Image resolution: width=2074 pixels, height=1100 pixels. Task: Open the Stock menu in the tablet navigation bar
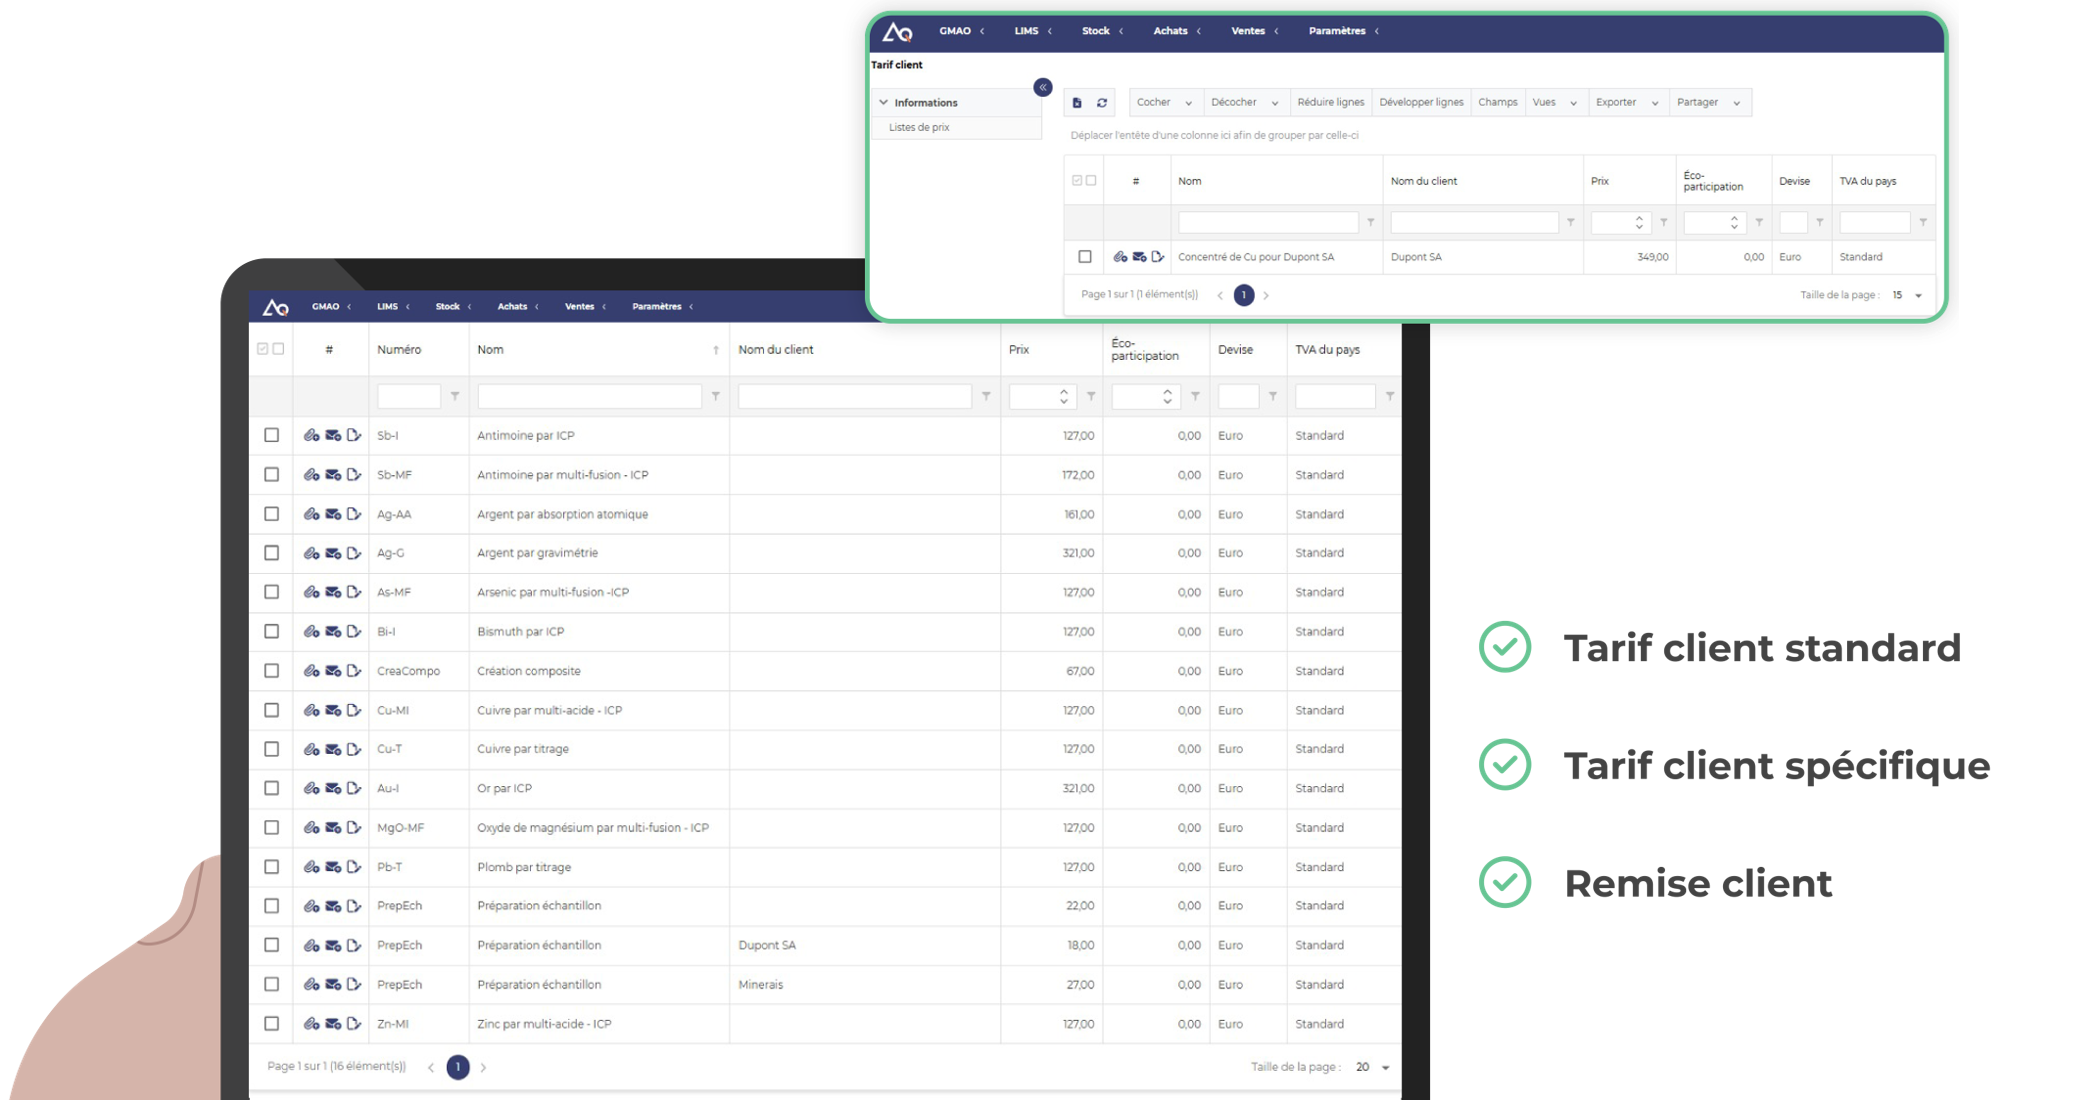tap(453, 307)
